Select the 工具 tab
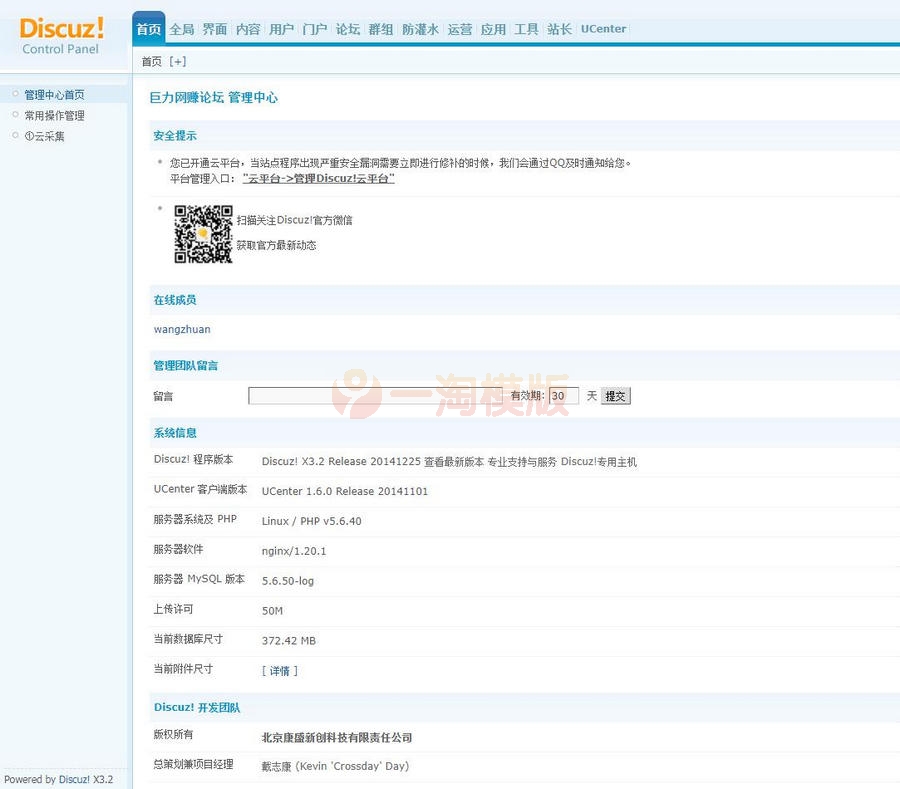This screenshot has height=789, width=900. [x=526, y=29]
